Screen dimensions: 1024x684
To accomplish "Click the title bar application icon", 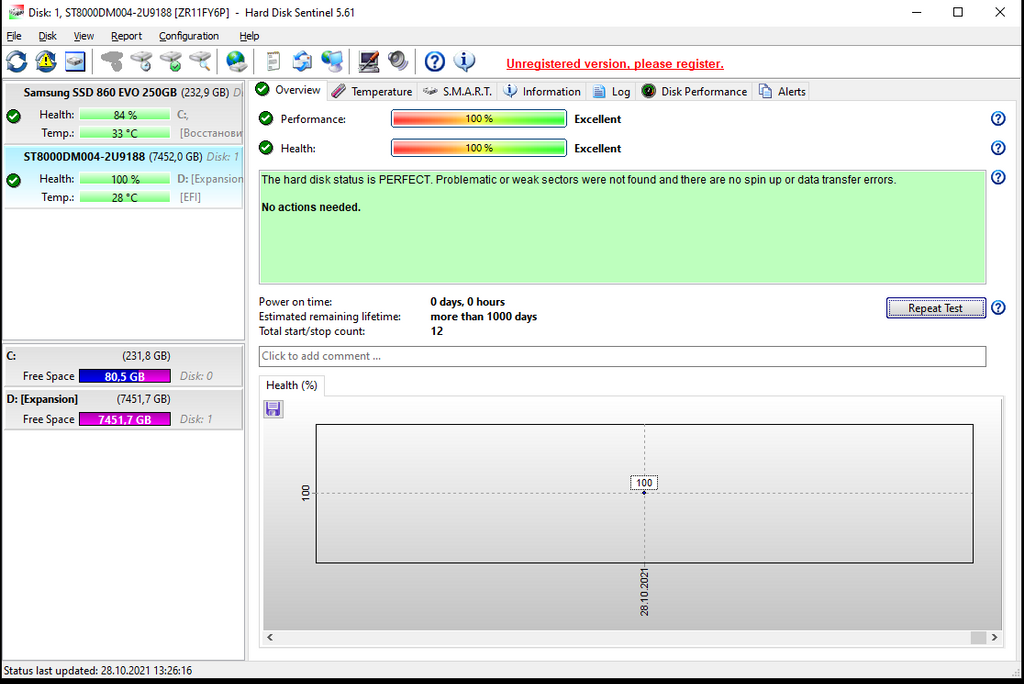I will coord(15,12).
